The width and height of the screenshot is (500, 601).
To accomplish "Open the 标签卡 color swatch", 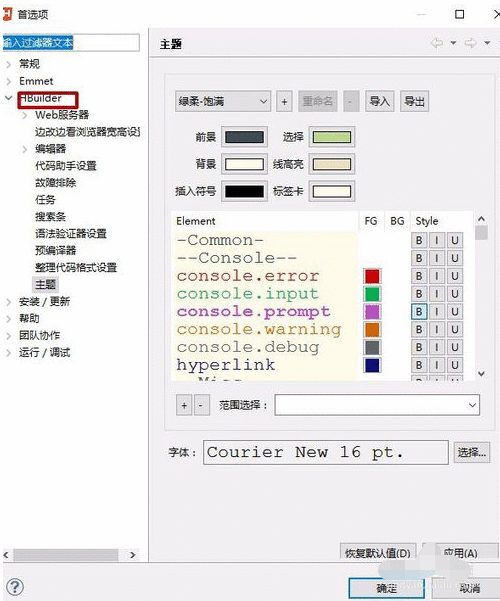I will [332, 191].
